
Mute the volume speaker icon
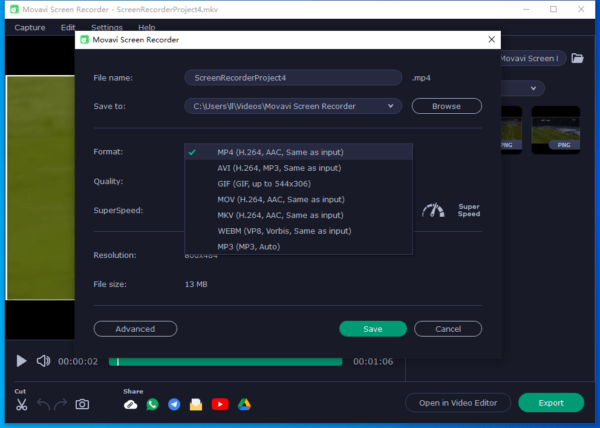(x=43, y=361)
